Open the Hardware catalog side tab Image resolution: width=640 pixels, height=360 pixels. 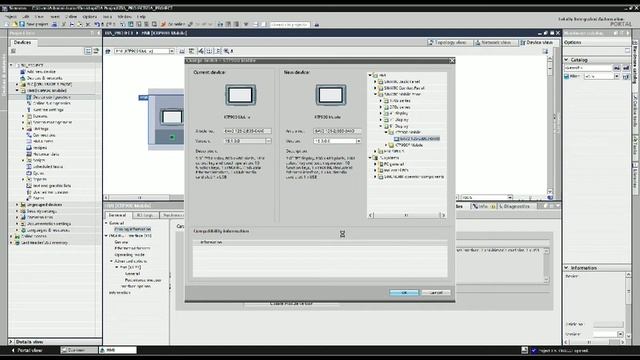(x=636, y=63)
